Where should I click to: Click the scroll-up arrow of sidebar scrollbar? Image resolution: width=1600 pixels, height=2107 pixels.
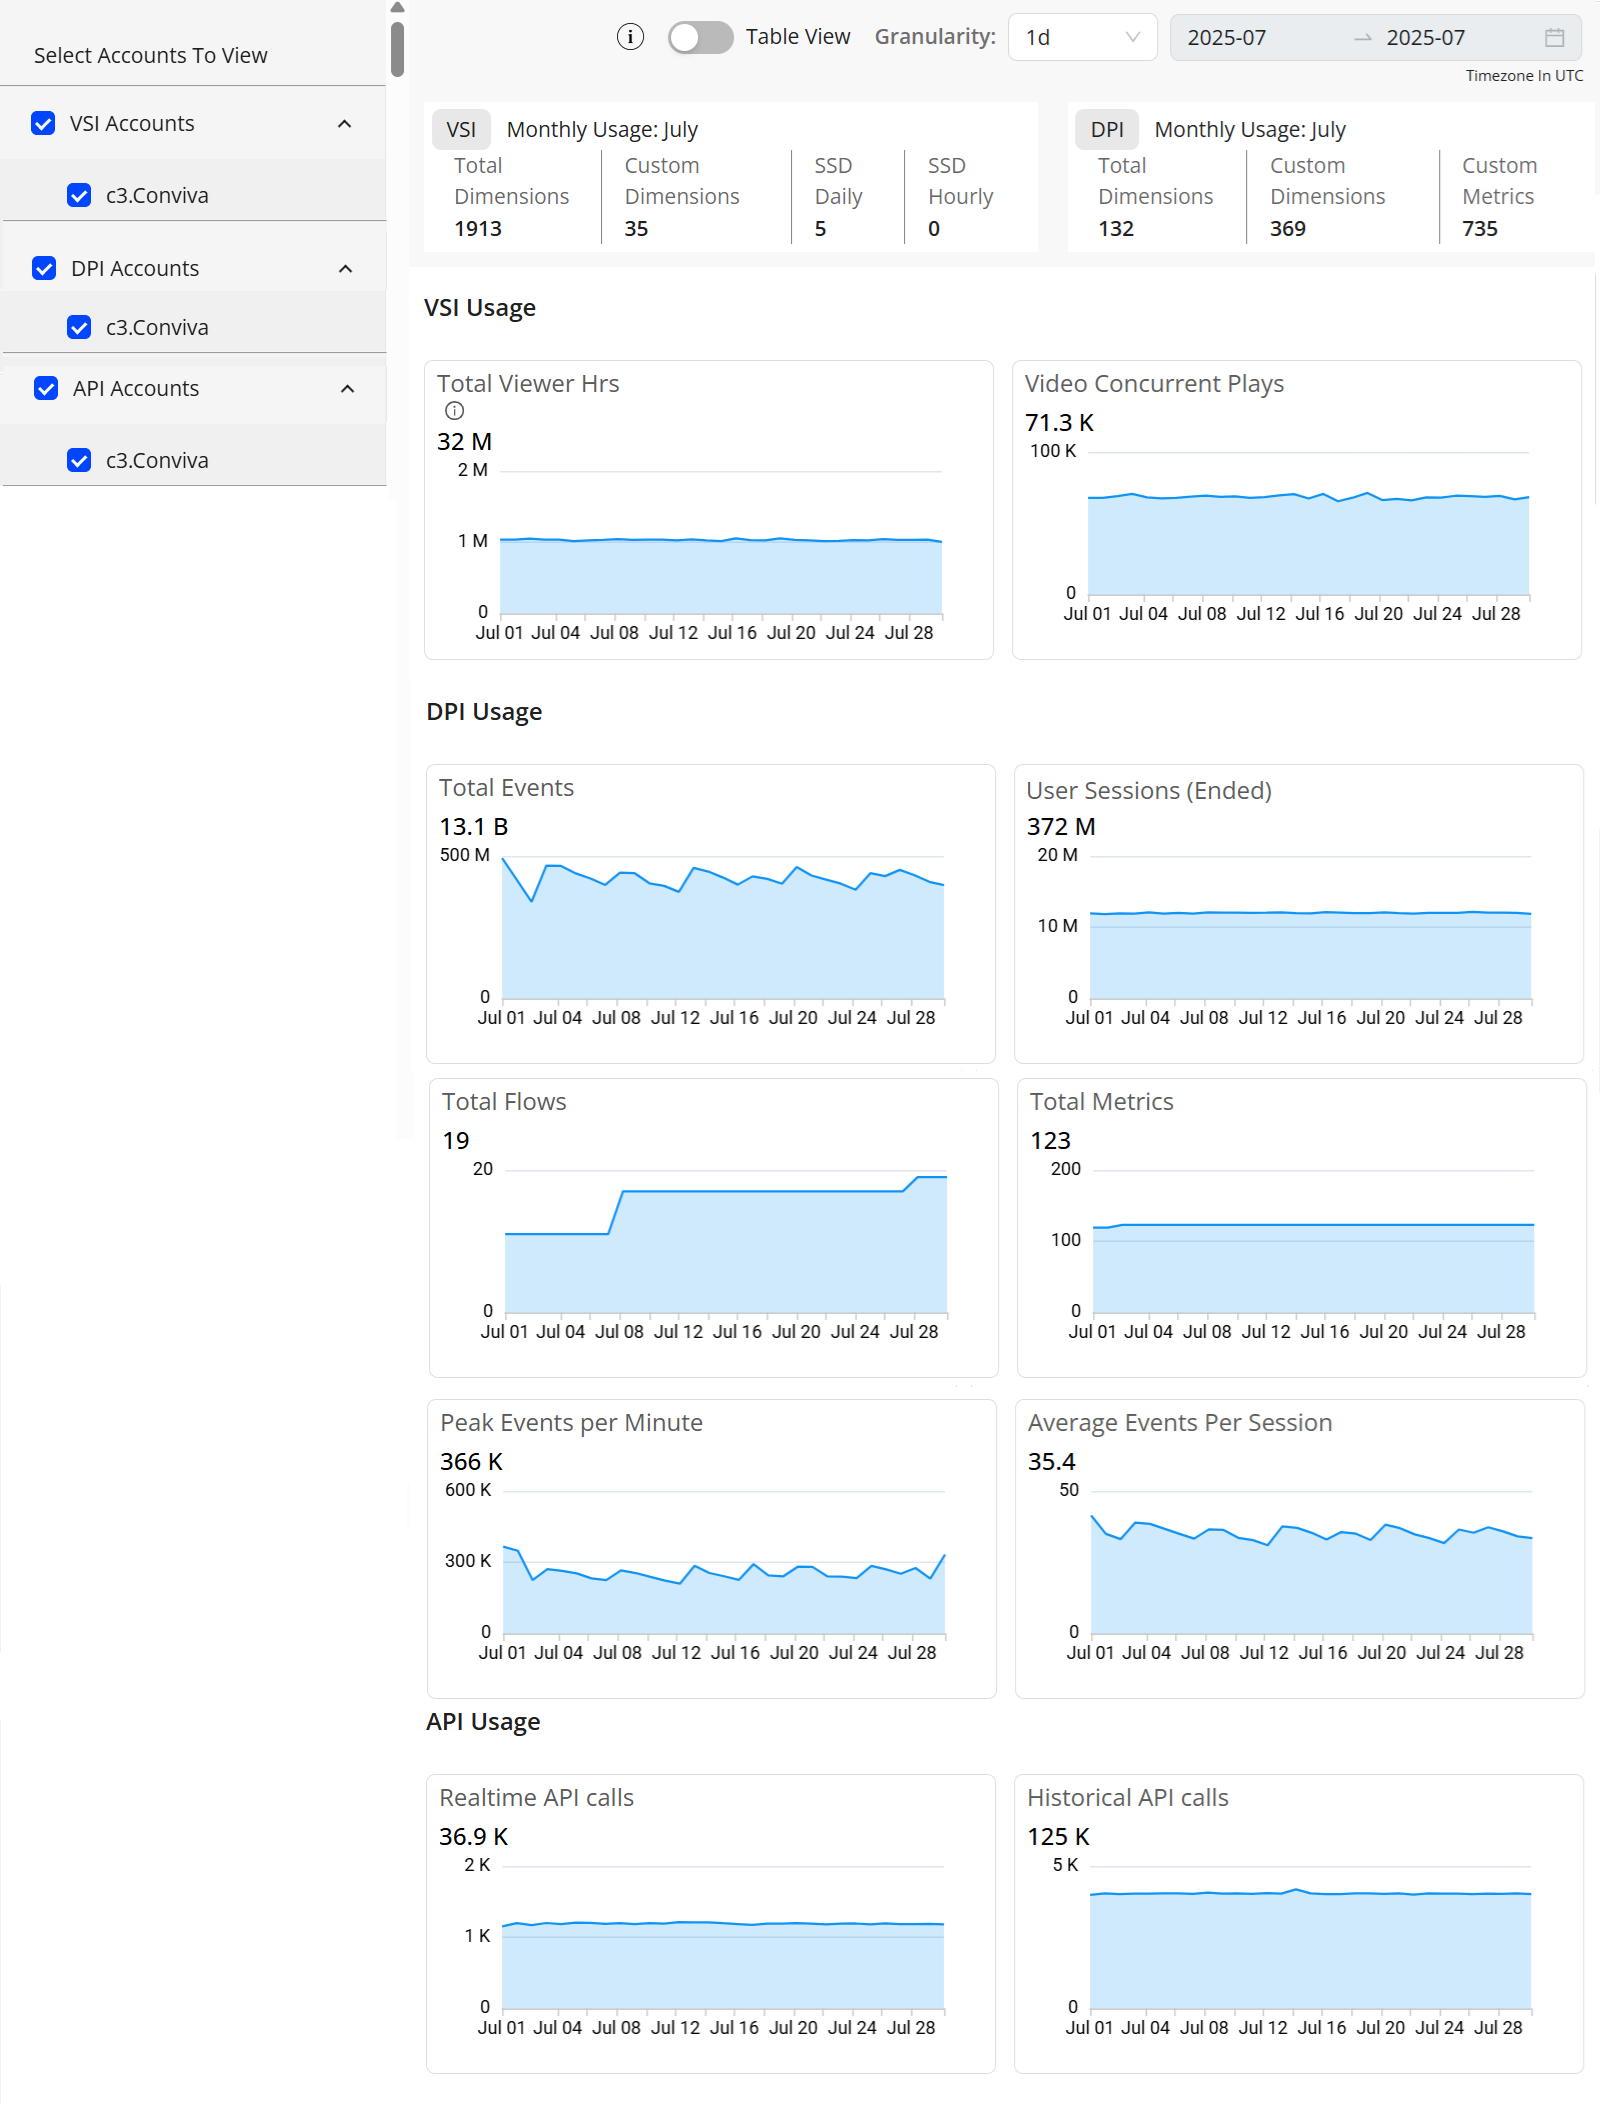click(x=397, y=8)
